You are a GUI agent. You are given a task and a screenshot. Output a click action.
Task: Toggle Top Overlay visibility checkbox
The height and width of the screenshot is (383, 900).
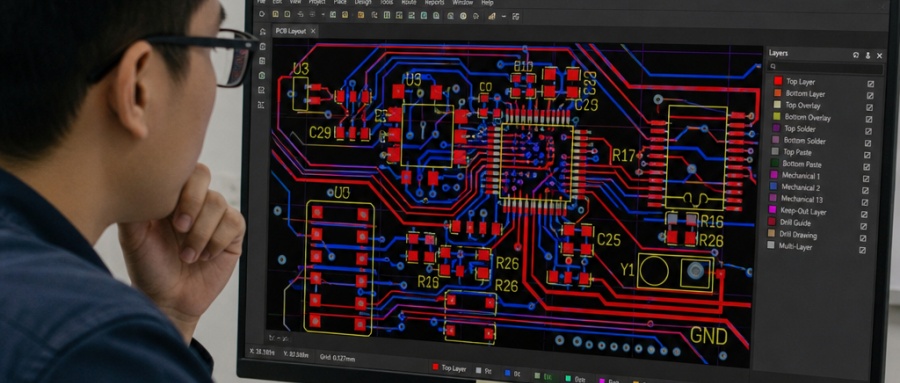(870, 107)
